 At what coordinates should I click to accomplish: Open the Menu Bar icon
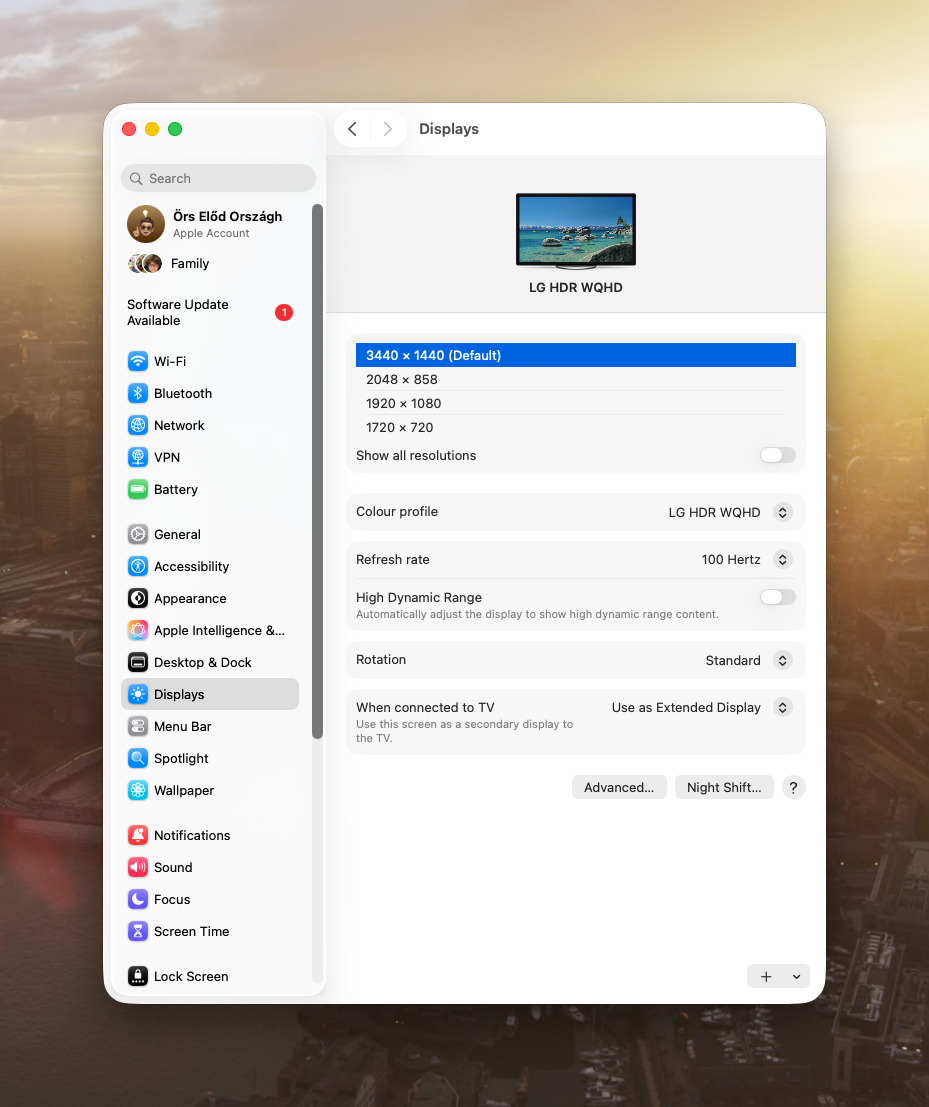tap(138, 726)
